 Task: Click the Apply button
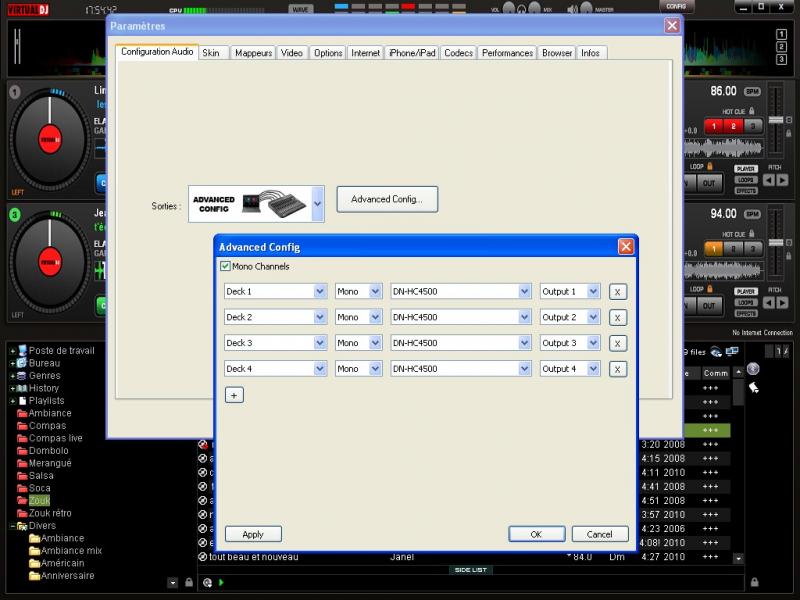253,534
